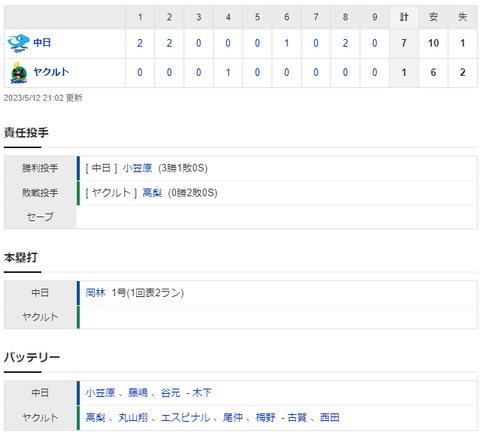Open losing pitcher 高梨 profile link
Screen dimensions: 480x436
[x=152, y=193]
